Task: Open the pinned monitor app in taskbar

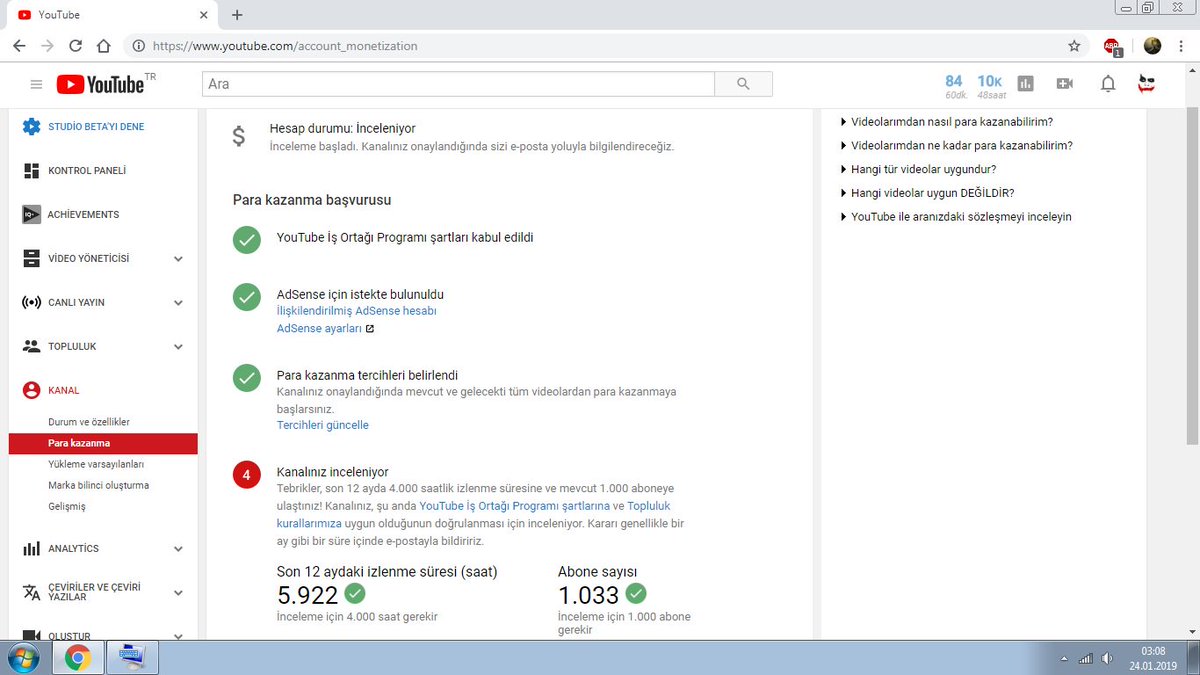Action: 132,658
